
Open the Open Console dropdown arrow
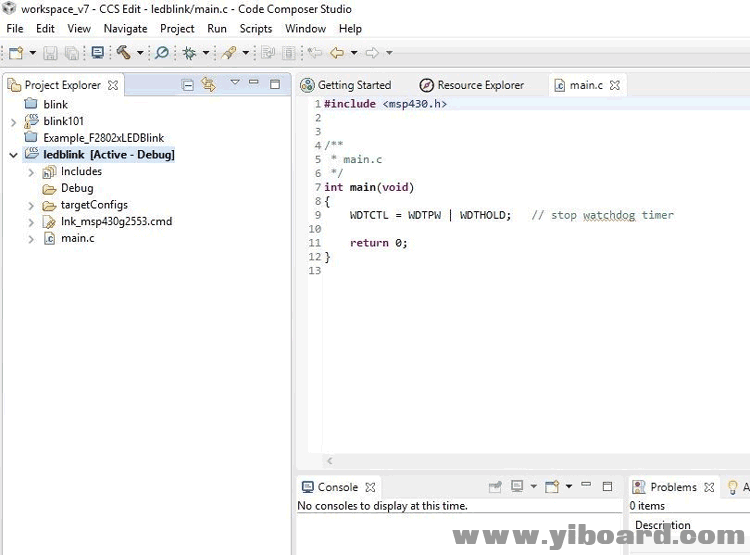click(569, 487)
